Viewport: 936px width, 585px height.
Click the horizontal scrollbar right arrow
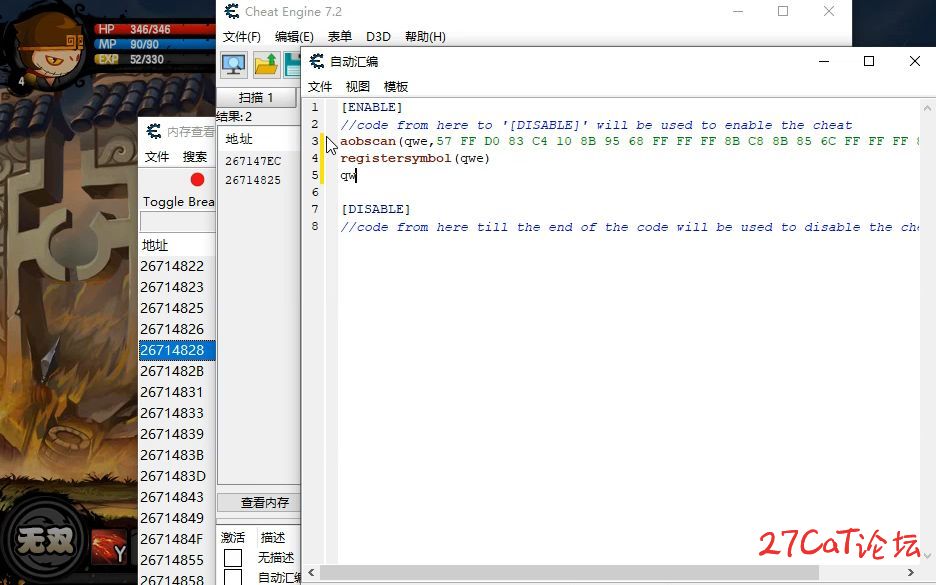coord(910,572)
